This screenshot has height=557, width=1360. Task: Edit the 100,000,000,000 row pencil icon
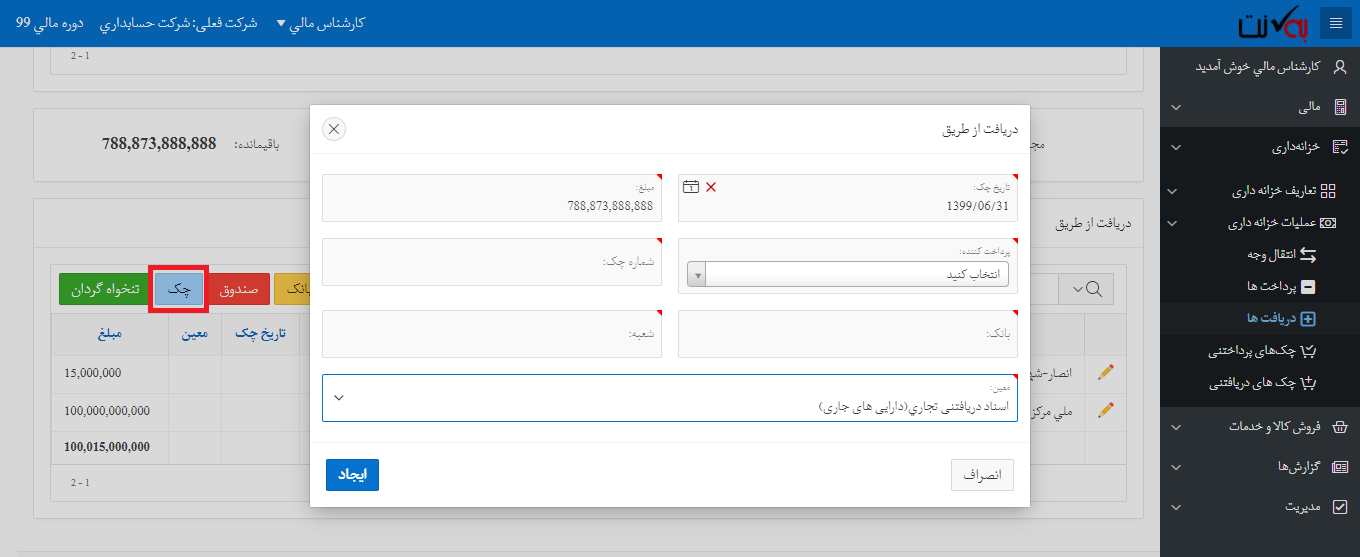1106,409
